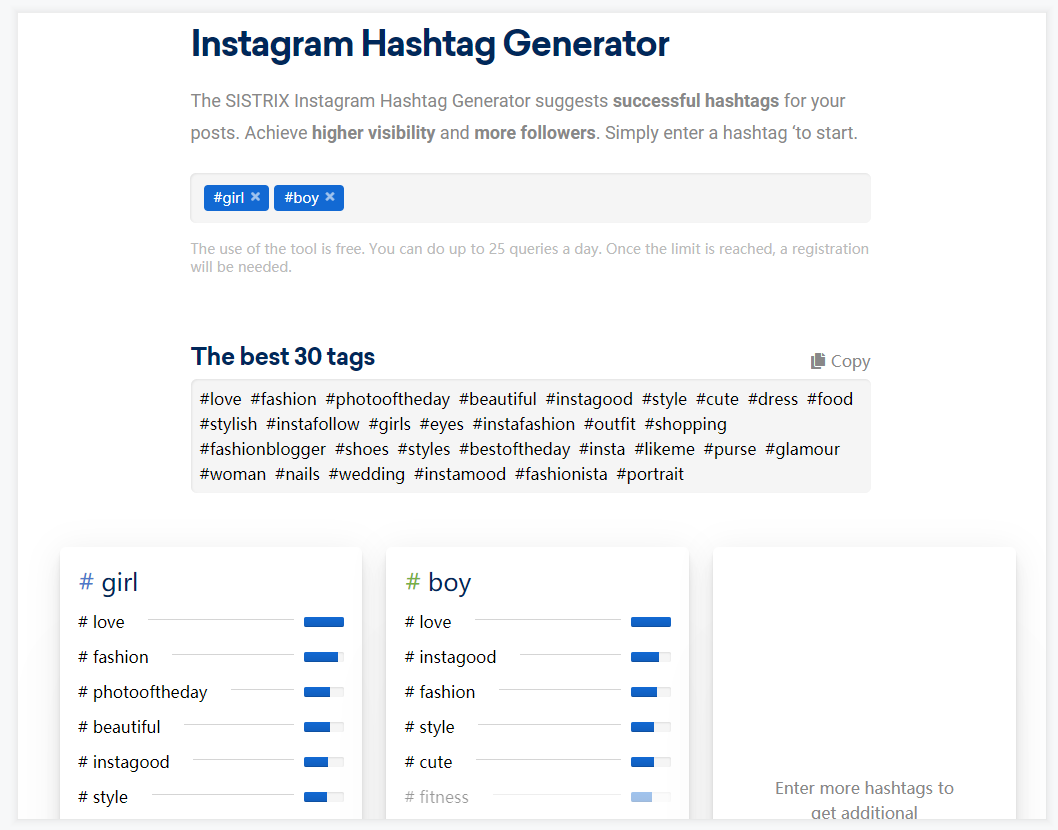Click the popularity bar next to boy's instagood
The width and height of the screenshot is (1058, 830).
[x=650, y=657]
